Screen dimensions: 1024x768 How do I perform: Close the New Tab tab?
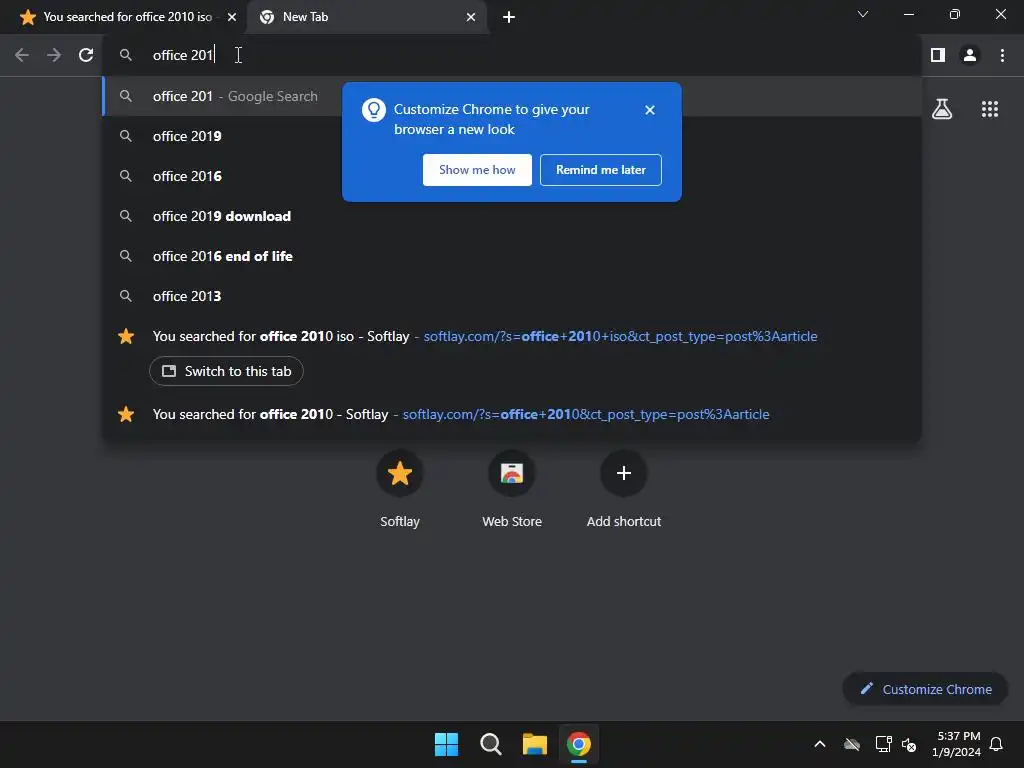point(471,17)
